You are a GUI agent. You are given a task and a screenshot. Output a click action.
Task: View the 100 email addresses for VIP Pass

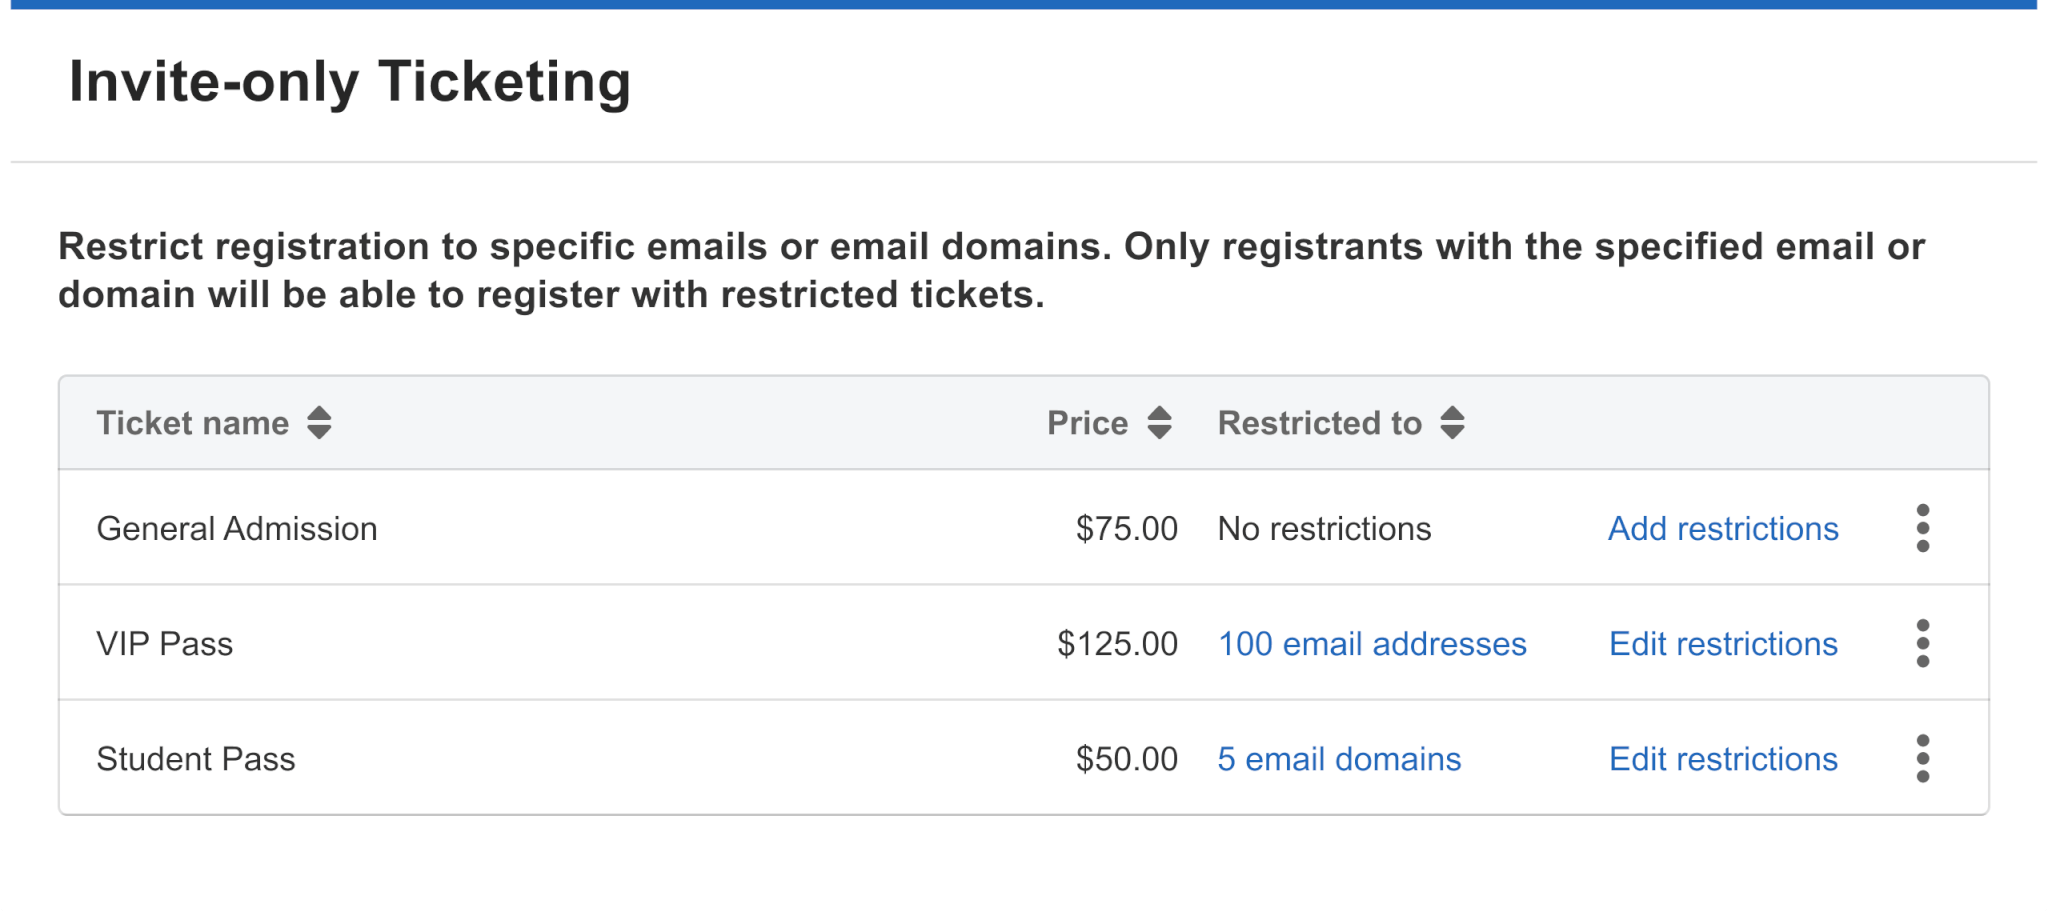coord(1371,643)
